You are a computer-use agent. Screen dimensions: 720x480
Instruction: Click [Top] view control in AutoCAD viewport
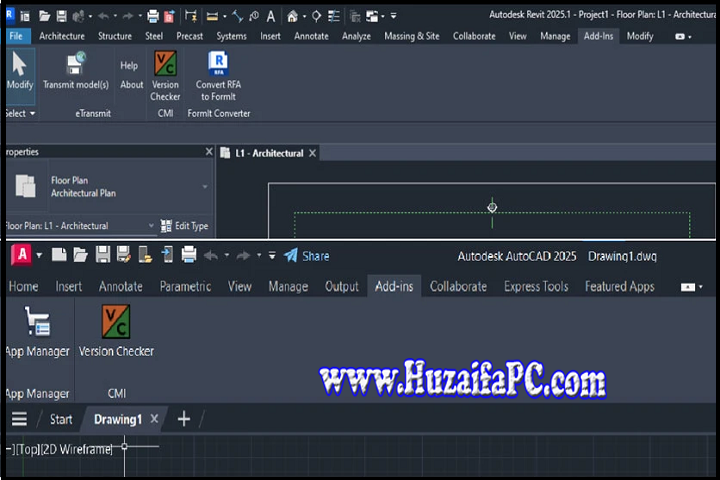coord(28,449)
